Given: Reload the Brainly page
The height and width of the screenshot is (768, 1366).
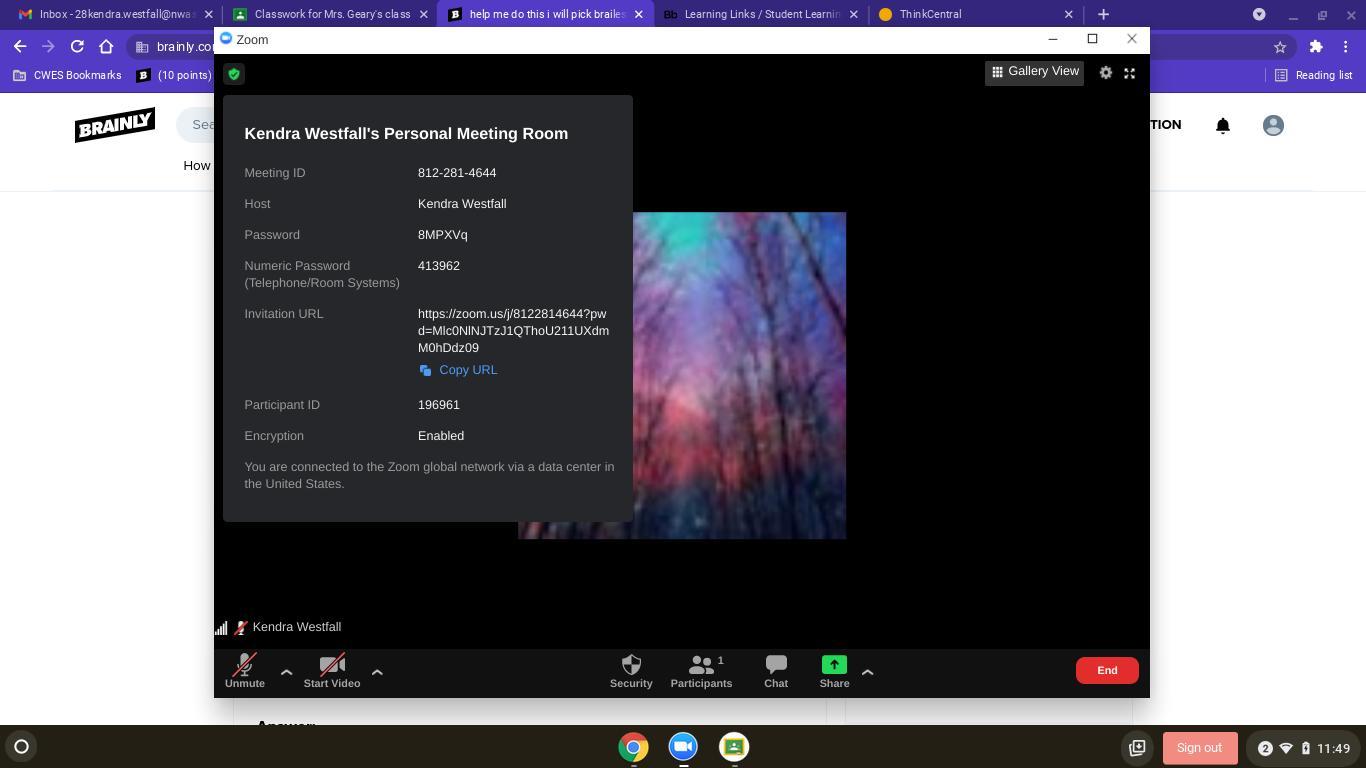Looking at the screenshot, I should [x=77, y=46].
